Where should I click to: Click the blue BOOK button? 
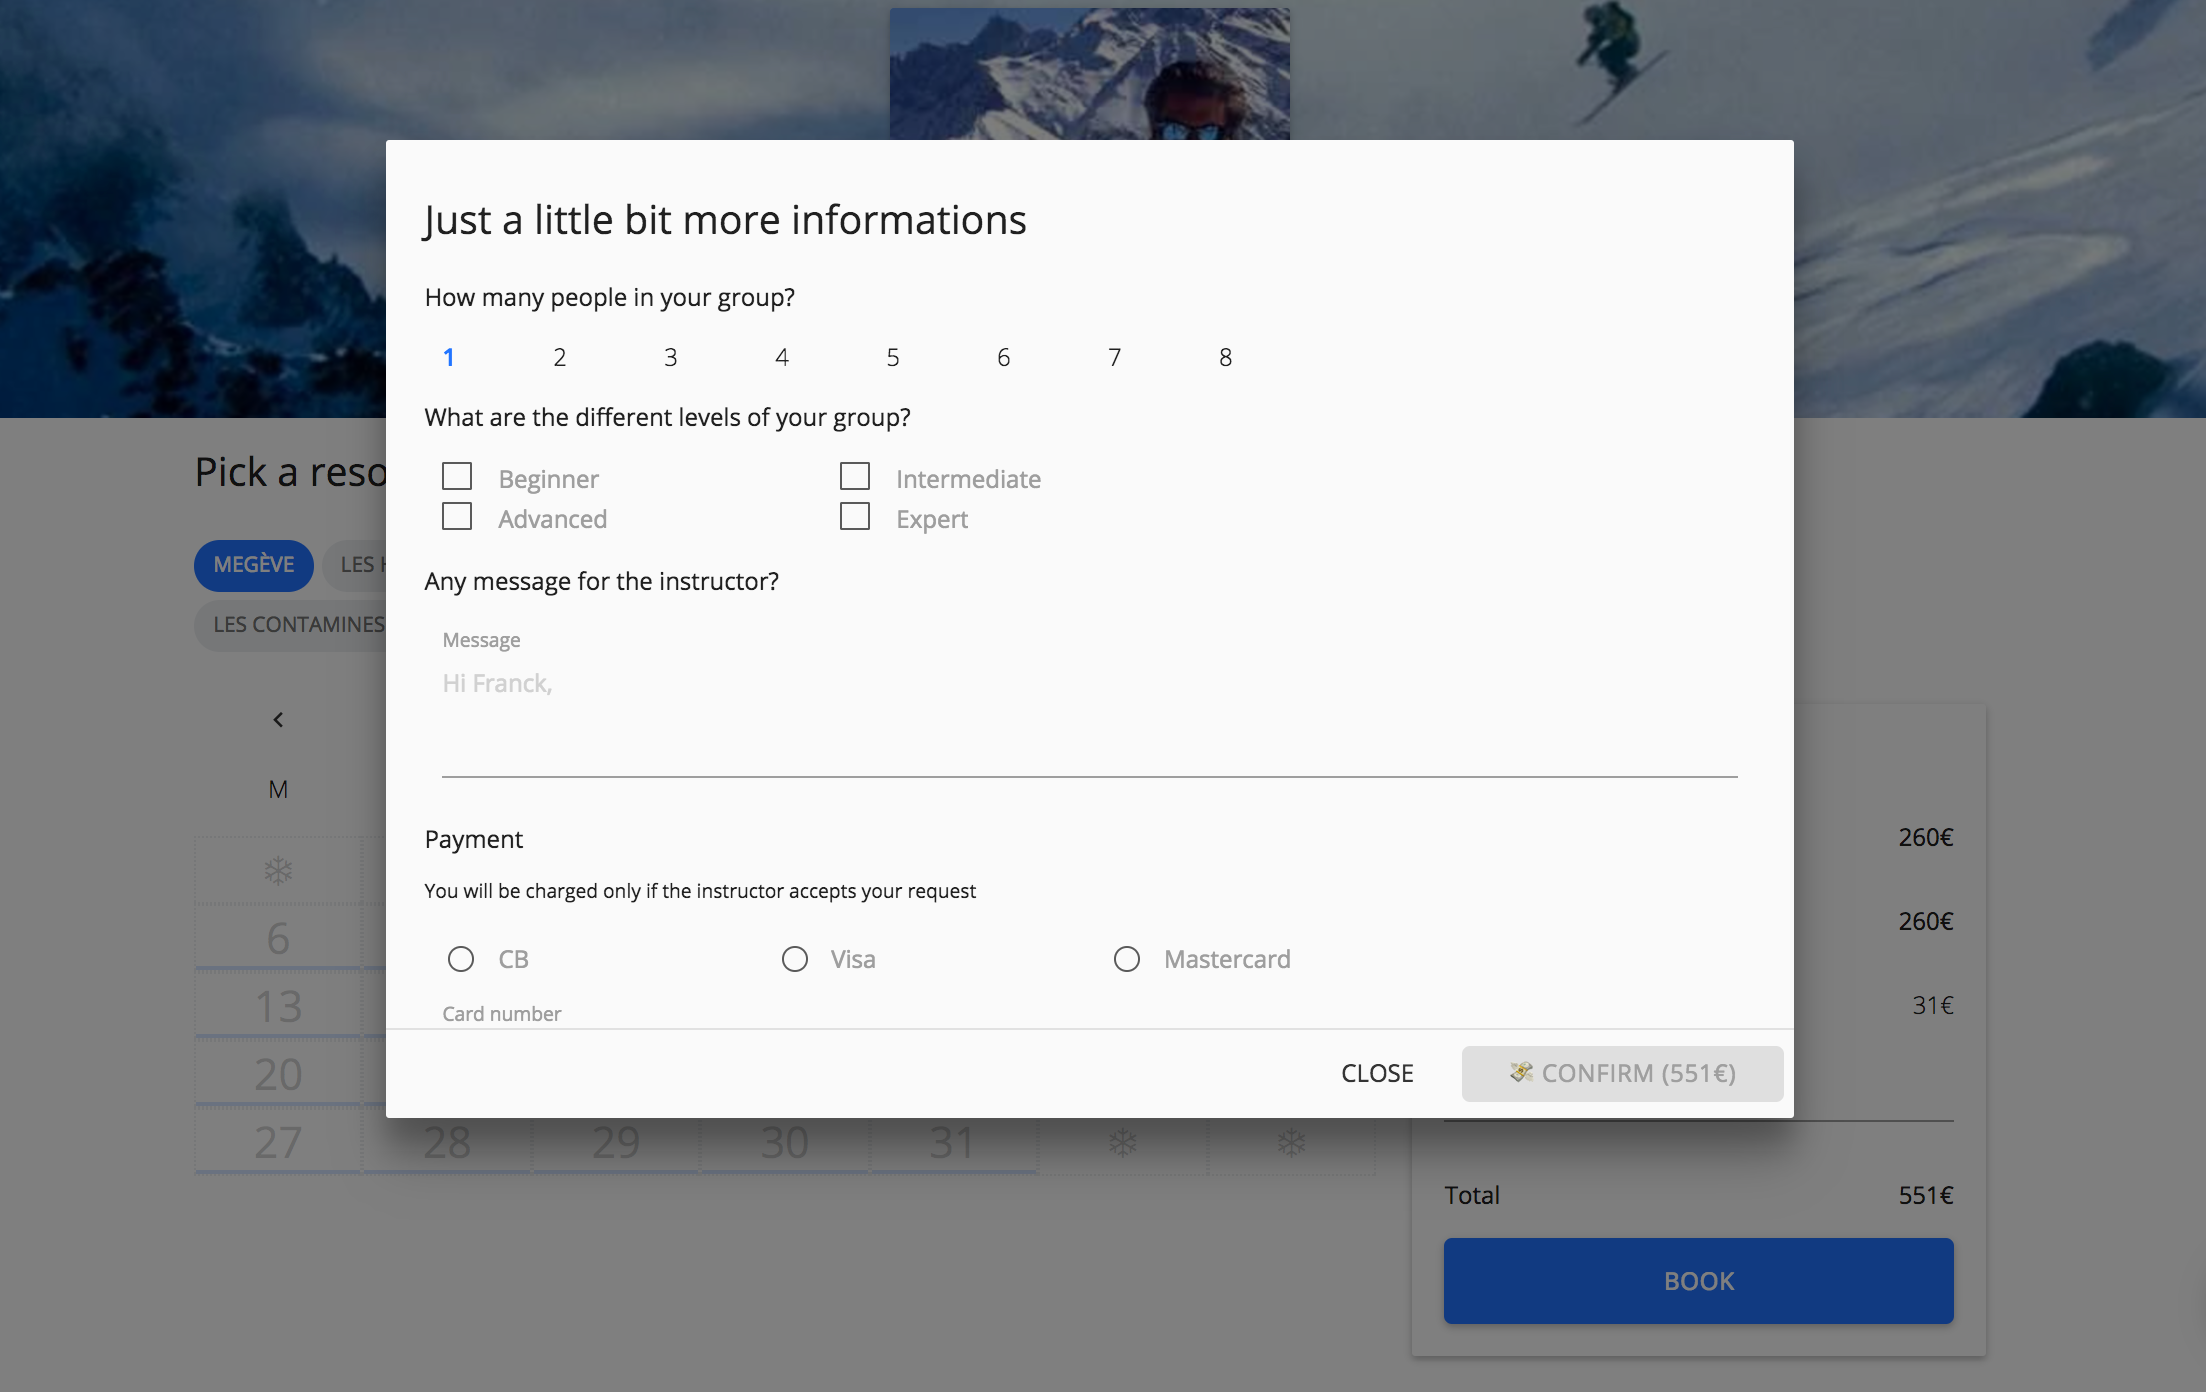pos(1698,1281)
